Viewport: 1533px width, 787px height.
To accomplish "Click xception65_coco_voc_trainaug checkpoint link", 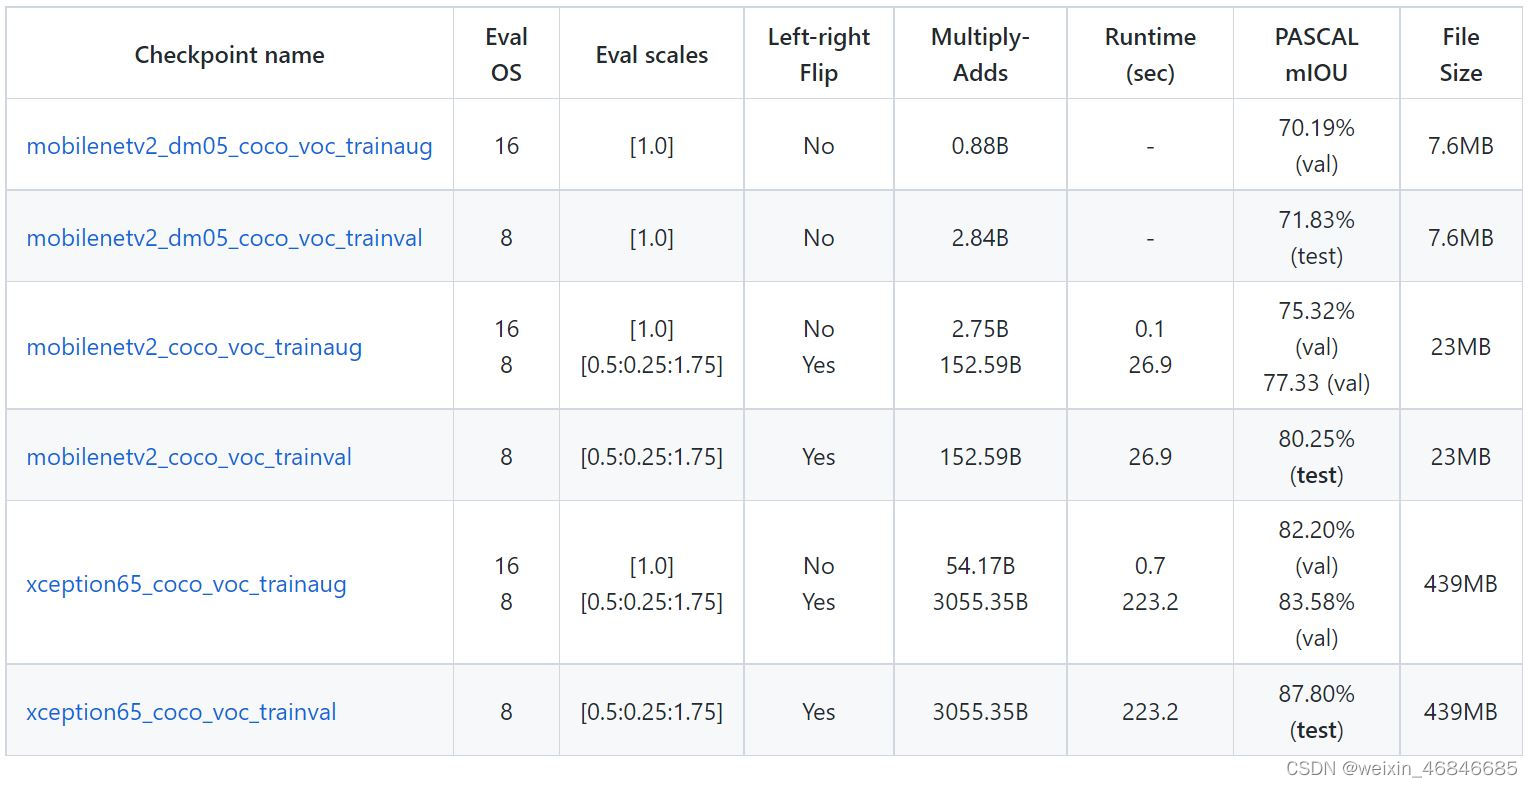I will tap(186, 584).
